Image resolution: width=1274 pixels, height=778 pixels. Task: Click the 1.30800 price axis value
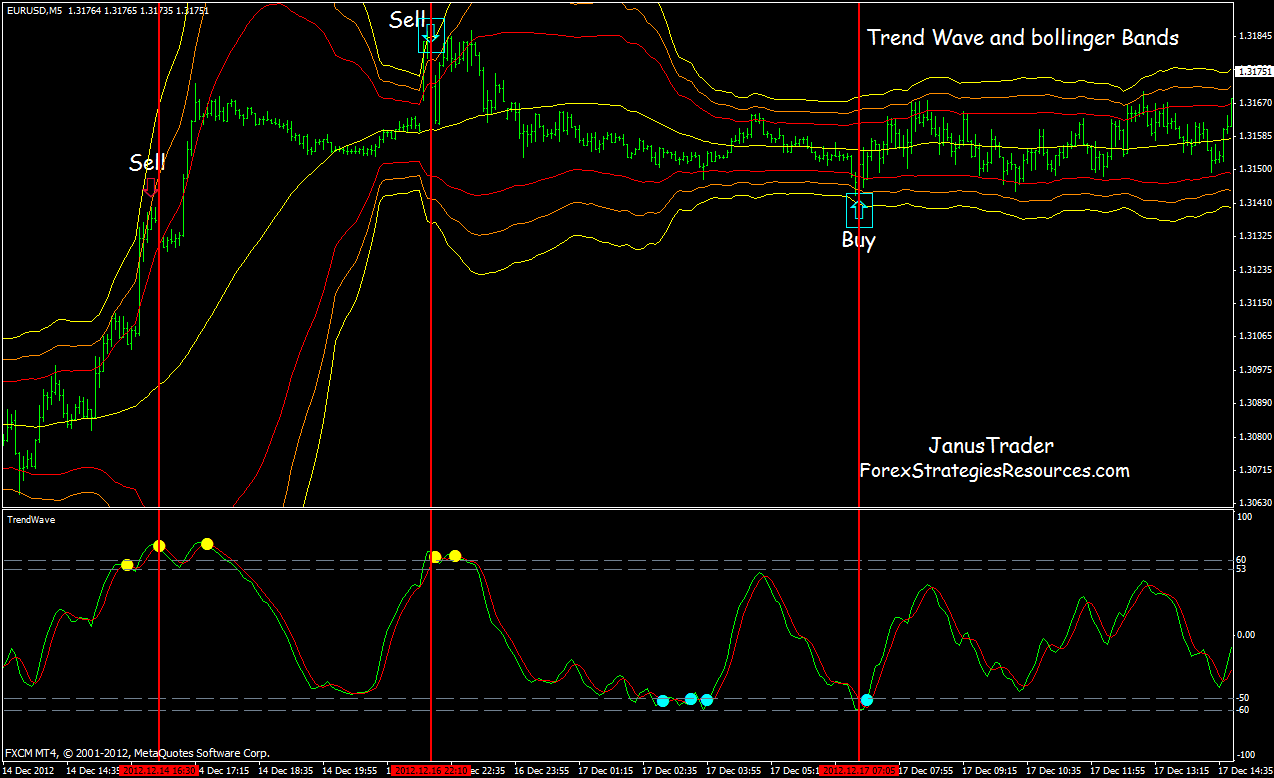(x=1254, y=437)
